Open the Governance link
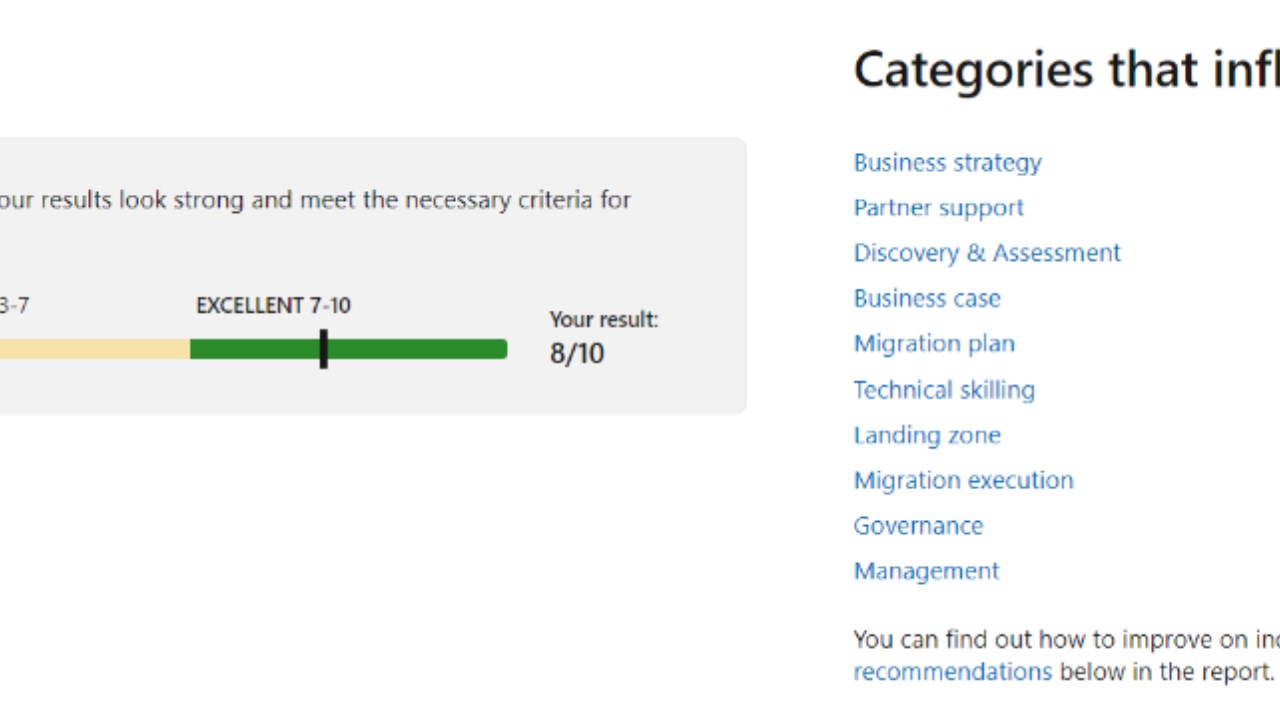The height and width of the screenshot is (720, 1280). click(917, 526)
